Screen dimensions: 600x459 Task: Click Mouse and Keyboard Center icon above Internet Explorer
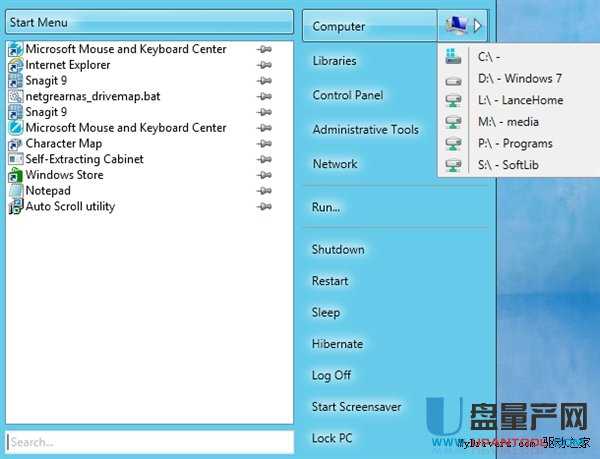(x=15, y=49)
